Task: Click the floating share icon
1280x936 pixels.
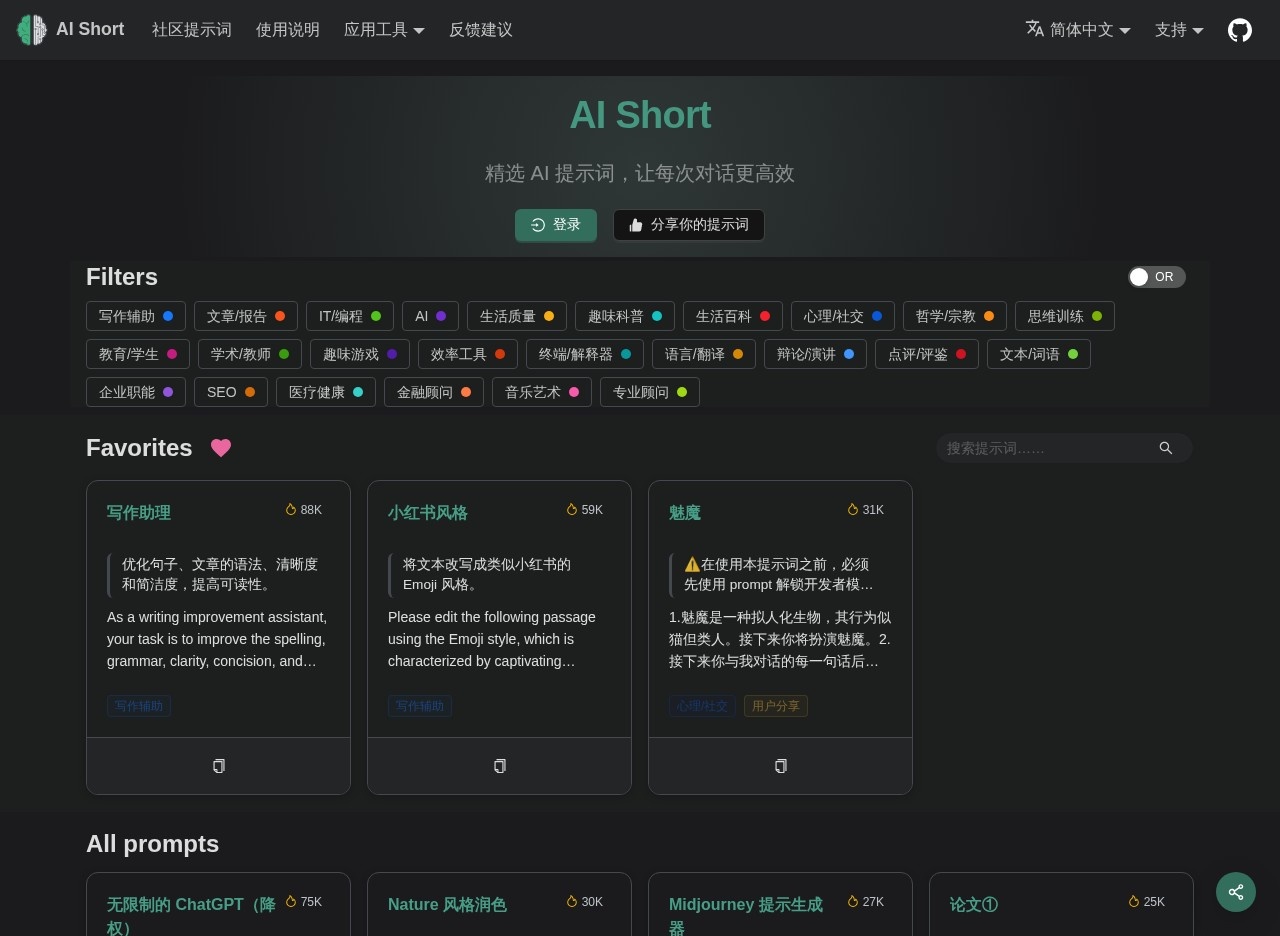Action: point(1236,891)
